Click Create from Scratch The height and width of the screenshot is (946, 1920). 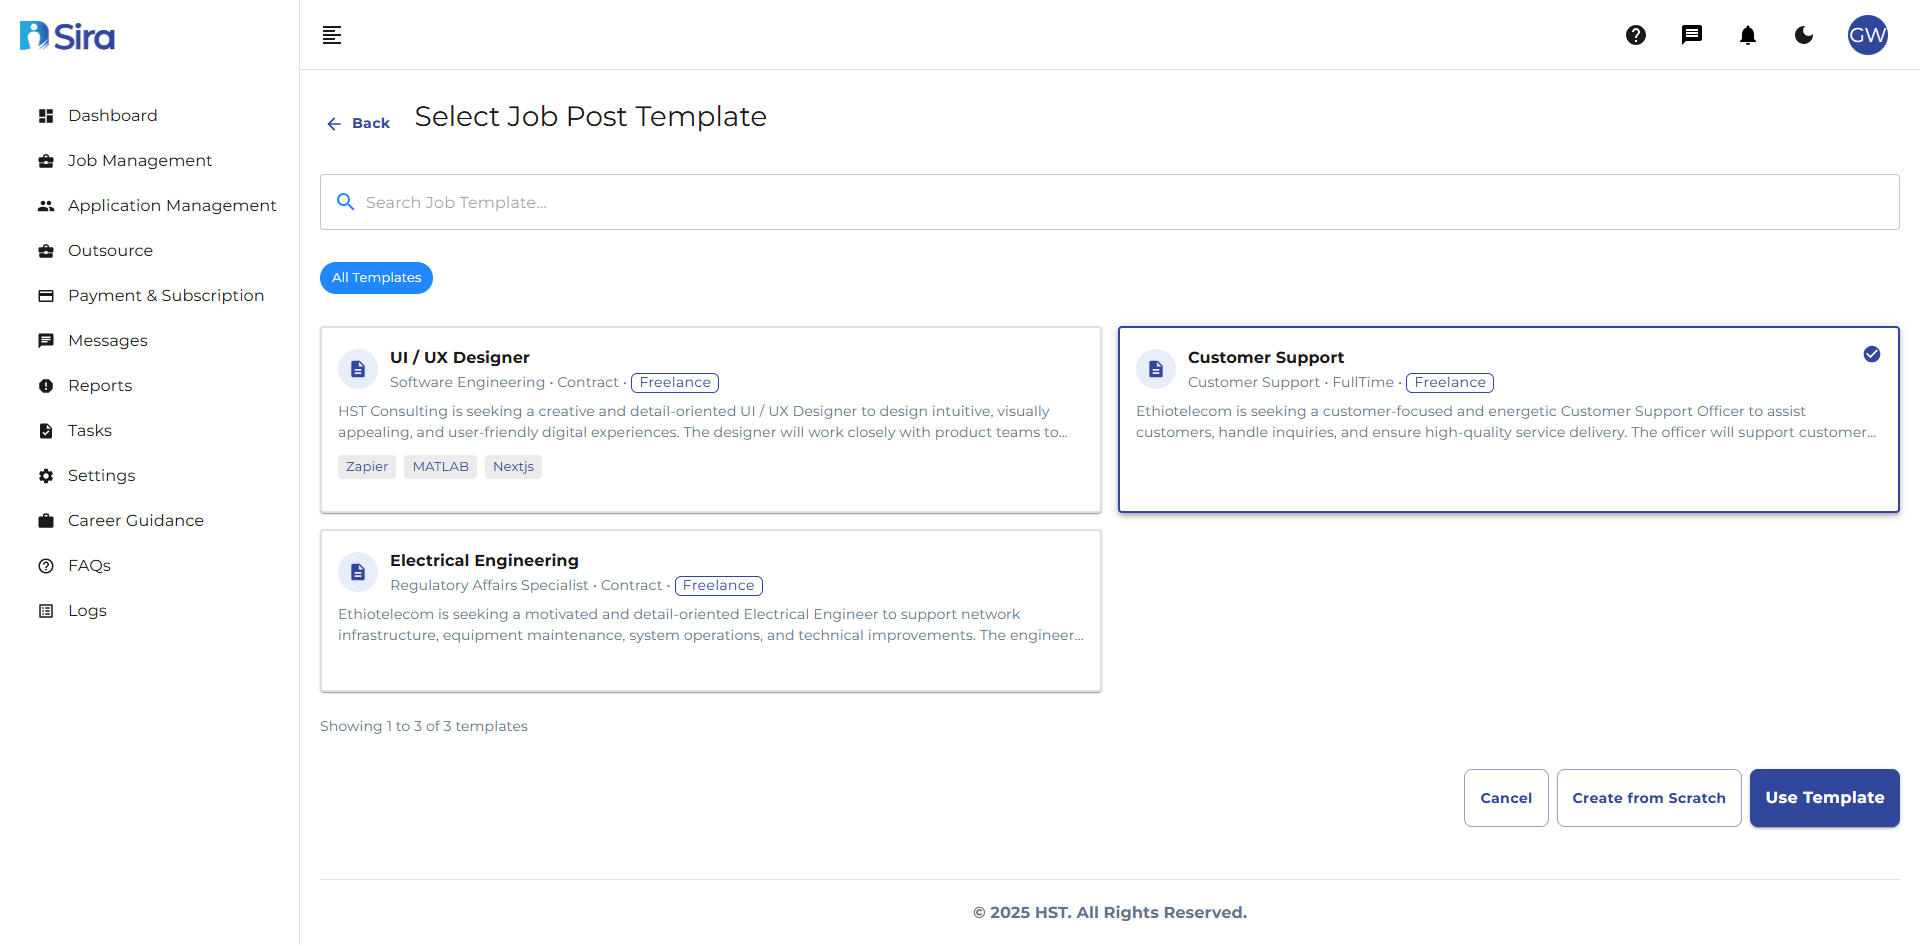[1648, 797]
